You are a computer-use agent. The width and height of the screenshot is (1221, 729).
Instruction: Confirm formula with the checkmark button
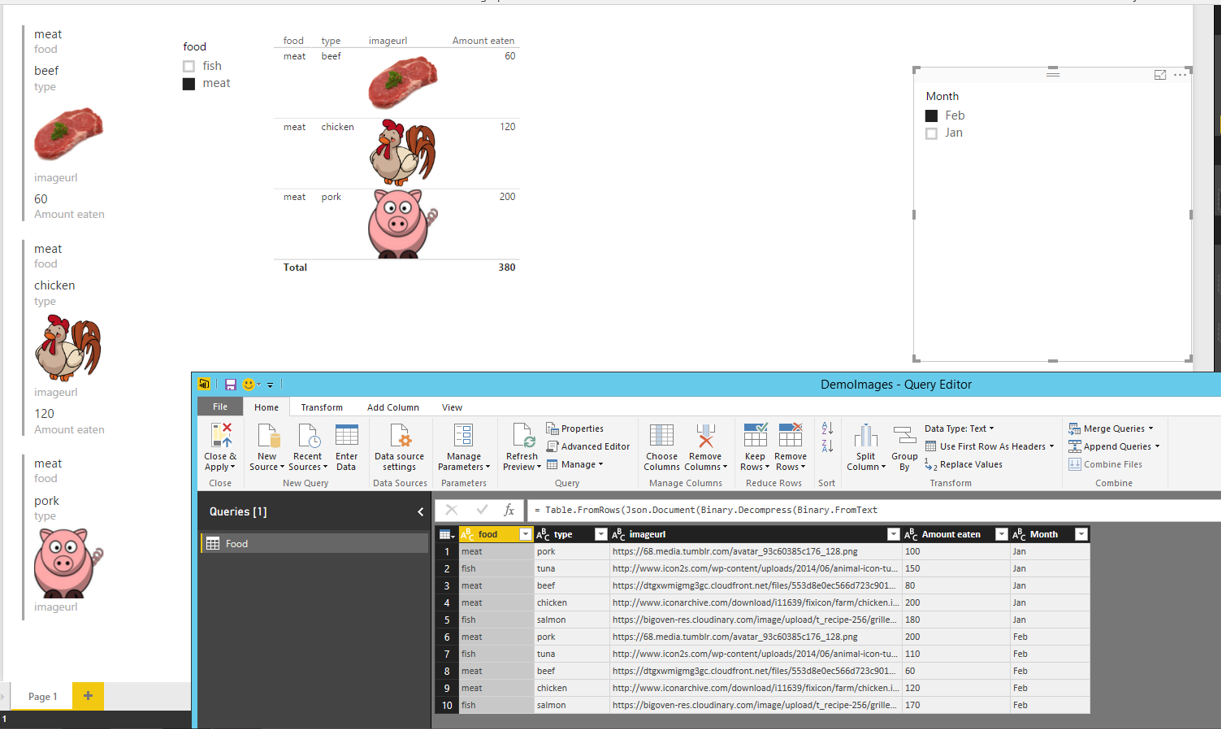tap(481, 510)
